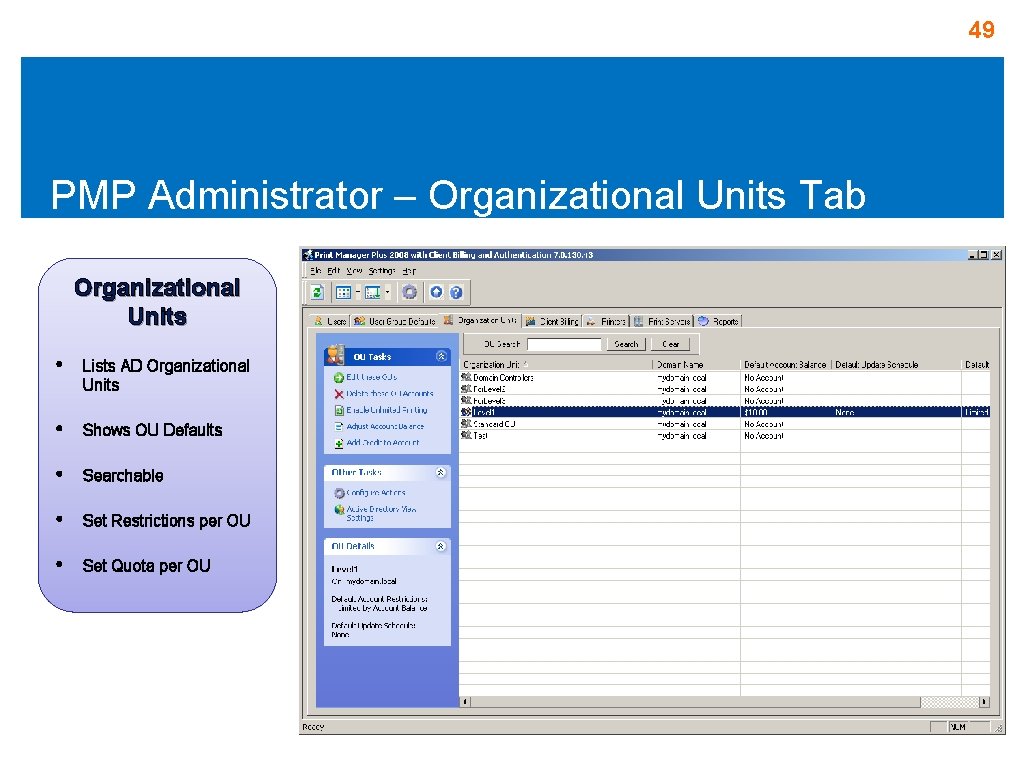Click the green arrow Edit OUs icon
The image size is (1024, 768).
pyautogui.click(x=339, y=377)
